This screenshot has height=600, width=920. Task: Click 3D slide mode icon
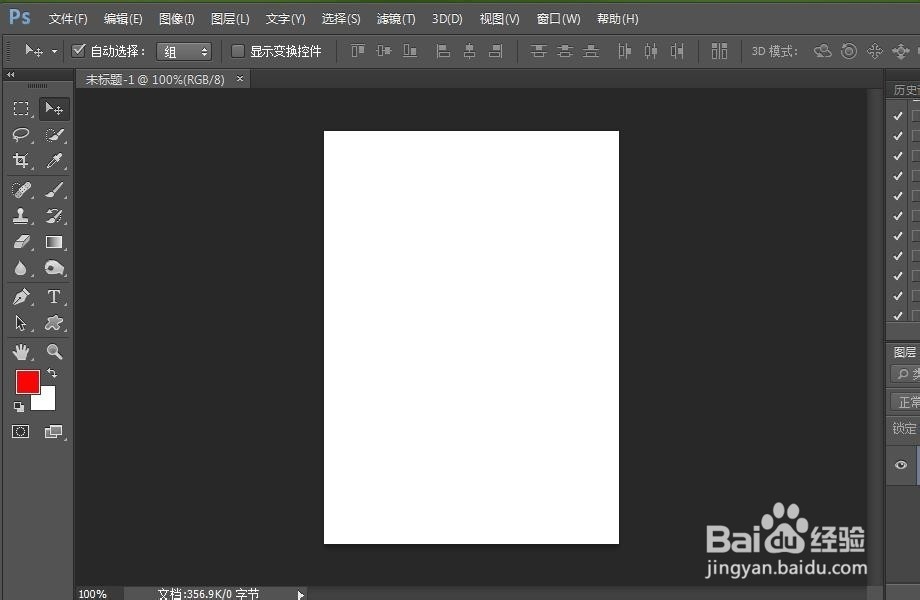(x=901, y=51)
